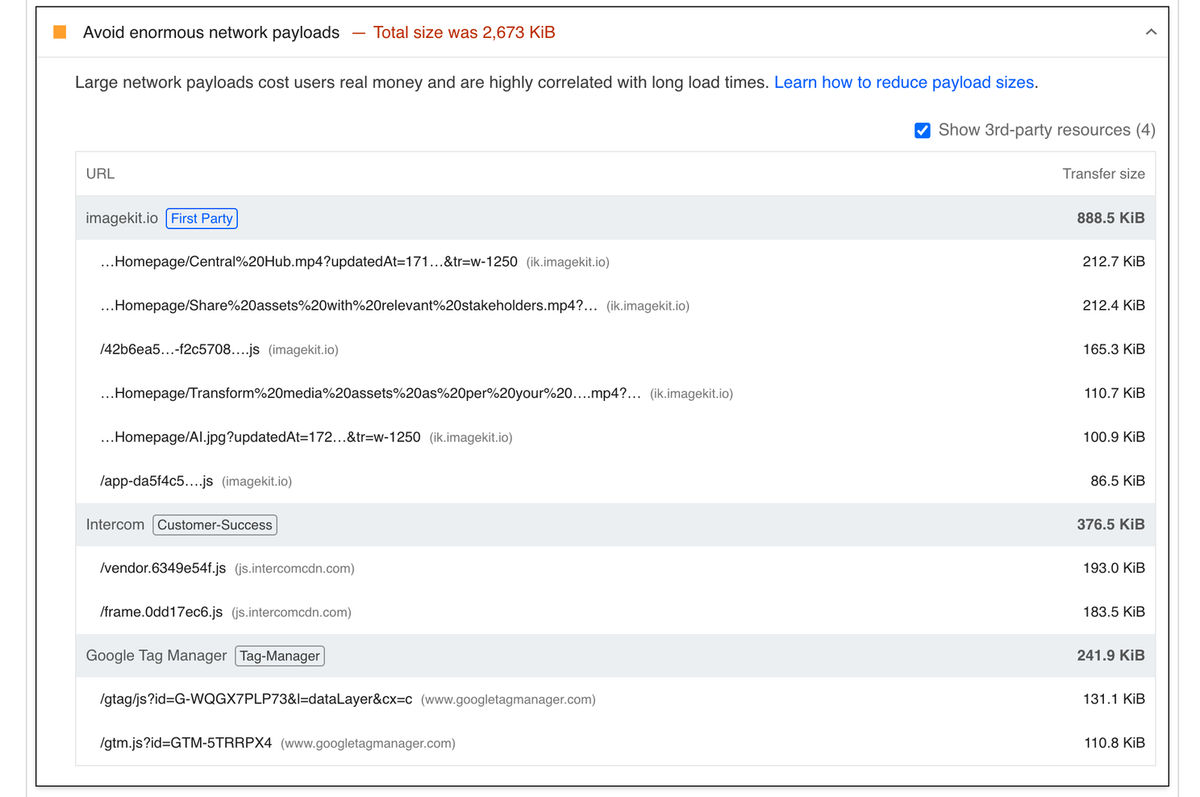Viewport: 1200px width, 797px height.
Task: Open Learn how to reduce payload sizes
Action: pos(904,82)
